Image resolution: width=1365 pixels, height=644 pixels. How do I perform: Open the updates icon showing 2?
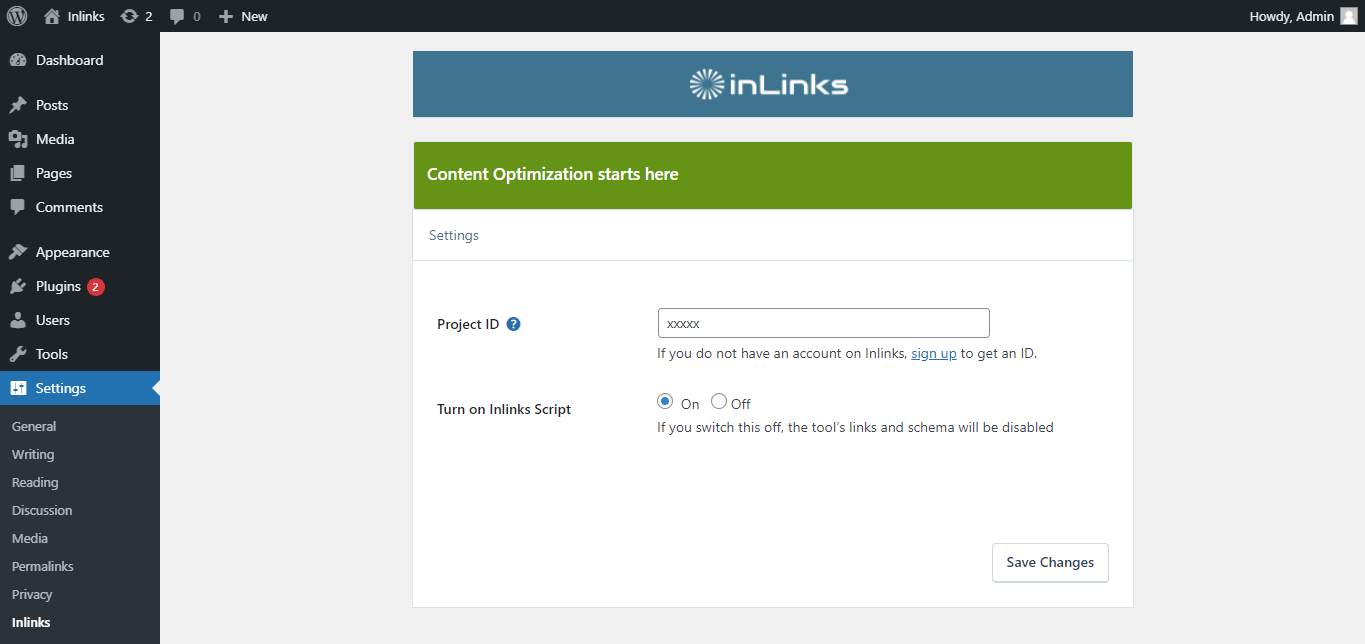(129, 16)
